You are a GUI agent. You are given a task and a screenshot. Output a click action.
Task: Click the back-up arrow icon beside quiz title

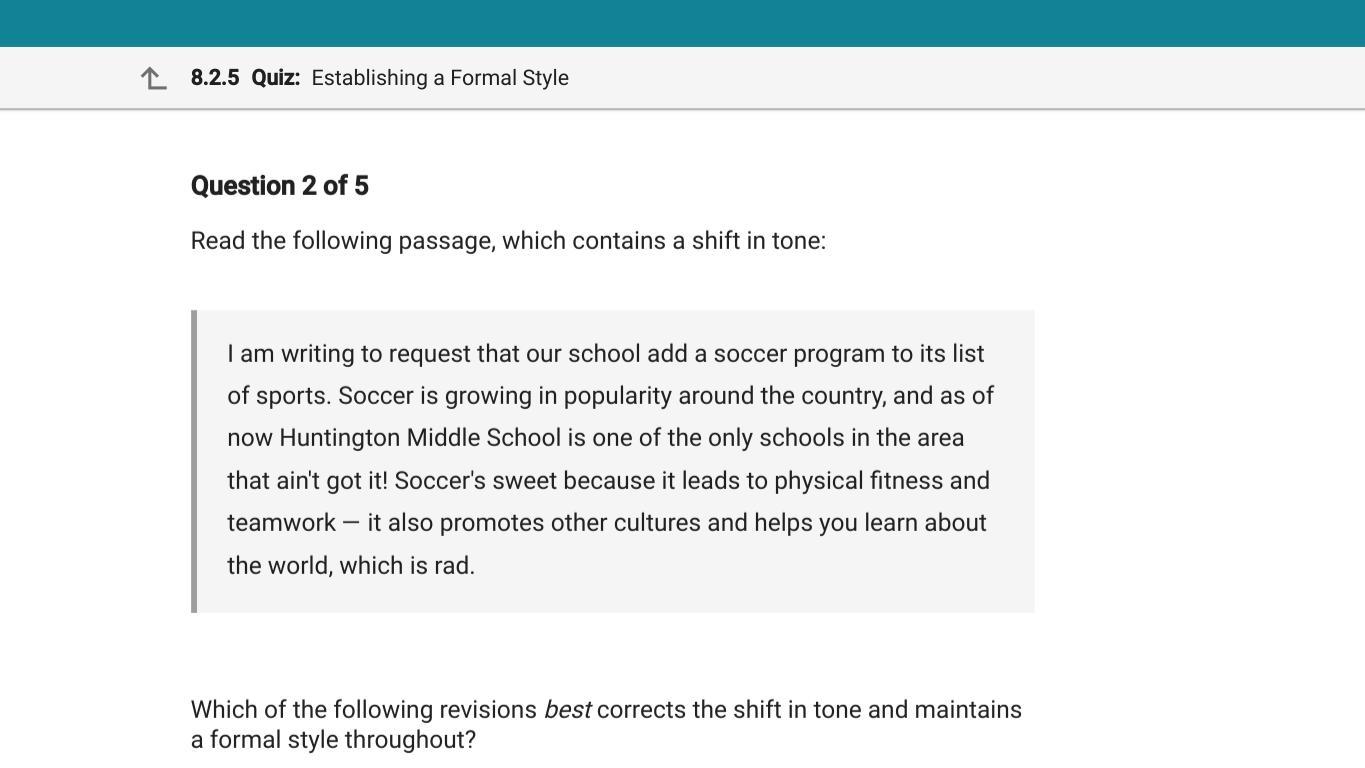(x=153, y=78)
